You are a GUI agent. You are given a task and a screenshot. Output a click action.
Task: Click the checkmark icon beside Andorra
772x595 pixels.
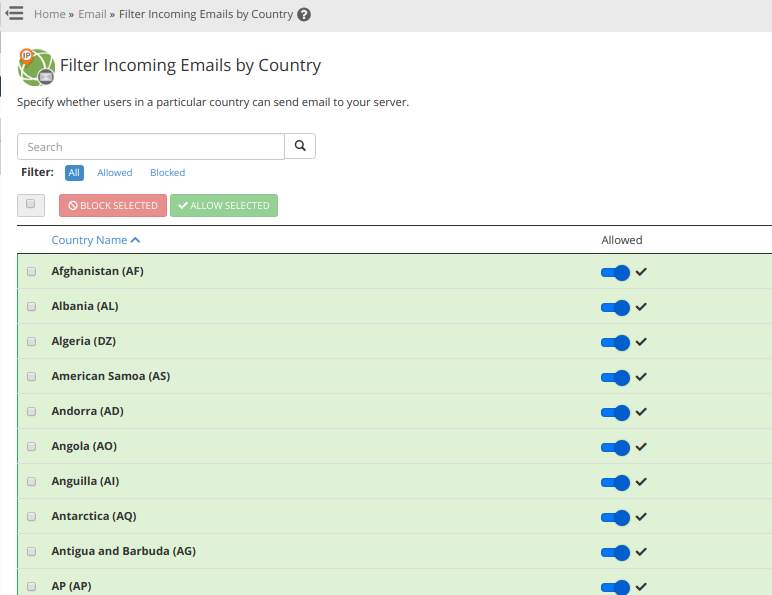pos(641,412)
